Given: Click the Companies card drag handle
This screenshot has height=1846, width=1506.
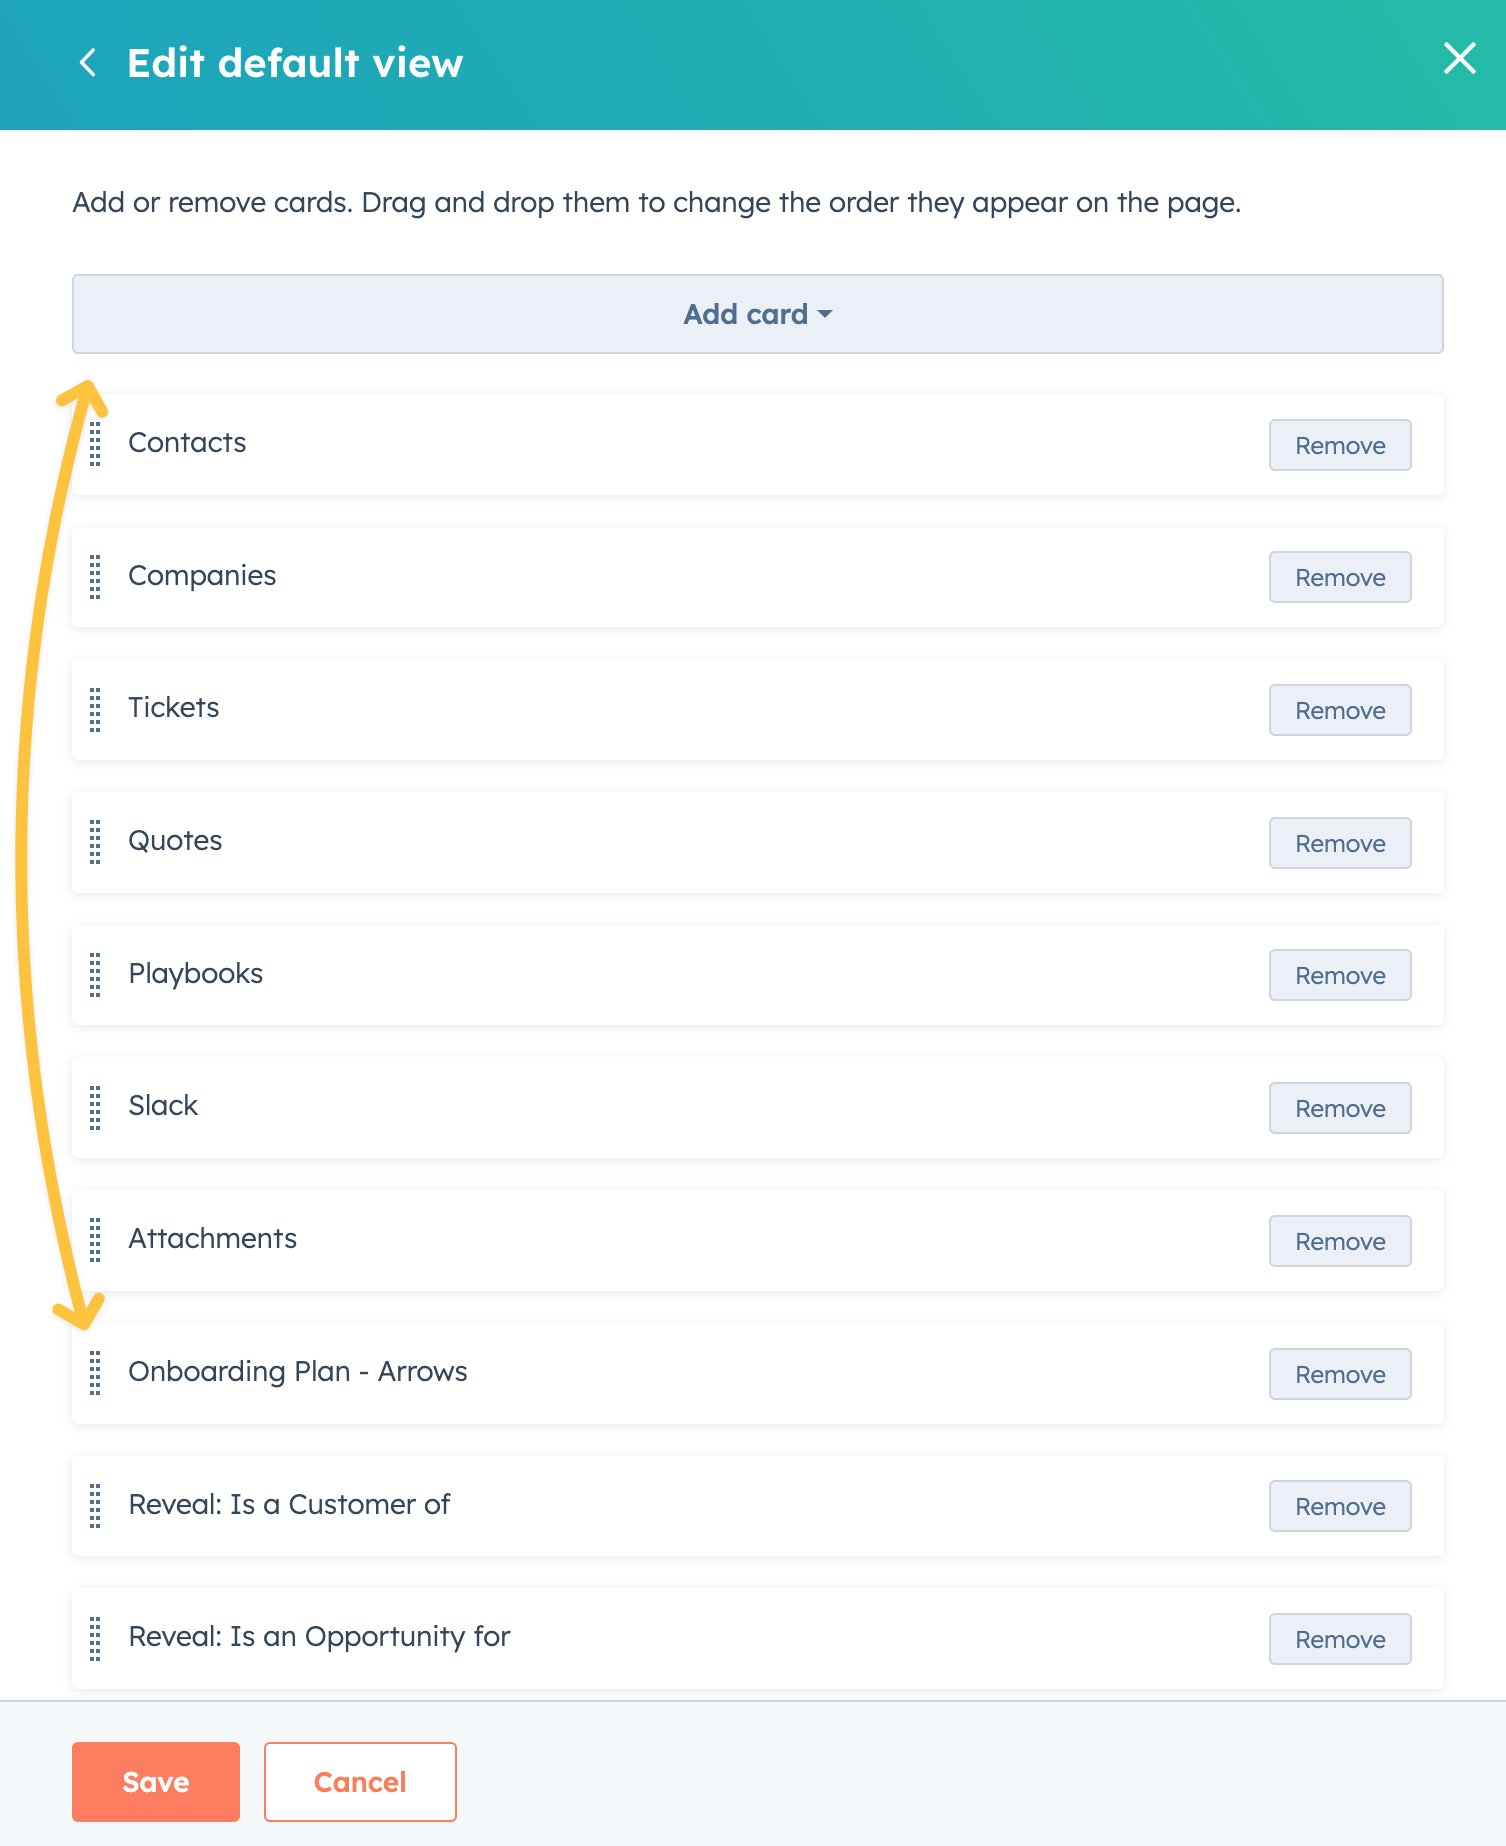Looking at the screenshot, I should tap(95, 577).
